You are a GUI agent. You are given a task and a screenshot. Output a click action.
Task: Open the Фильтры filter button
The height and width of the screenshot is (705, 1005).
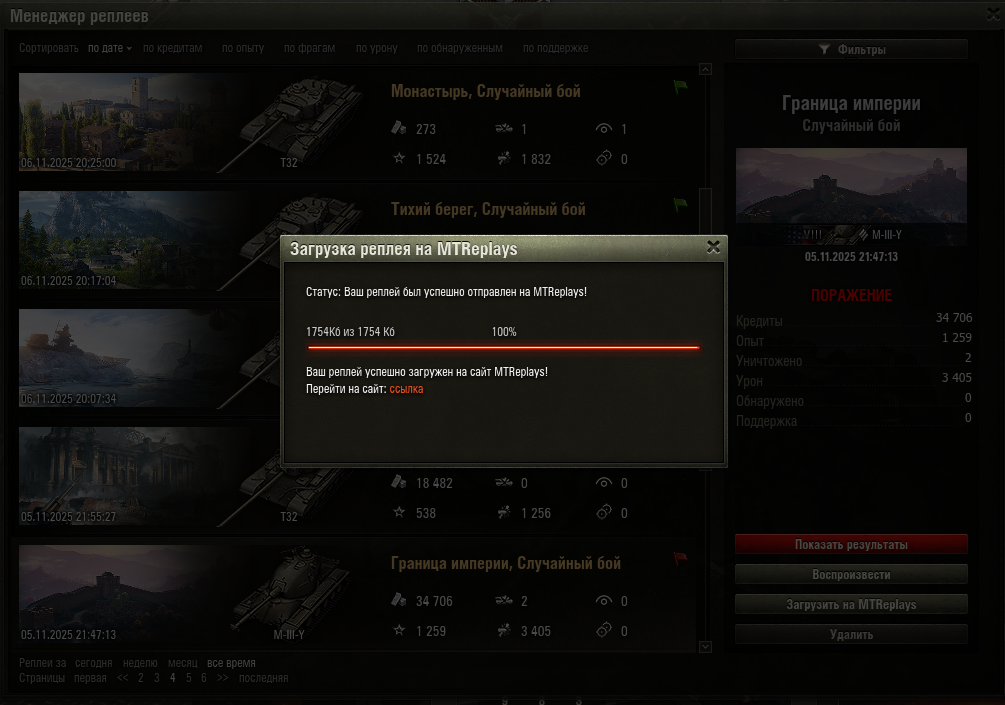[x=851, y=49]
